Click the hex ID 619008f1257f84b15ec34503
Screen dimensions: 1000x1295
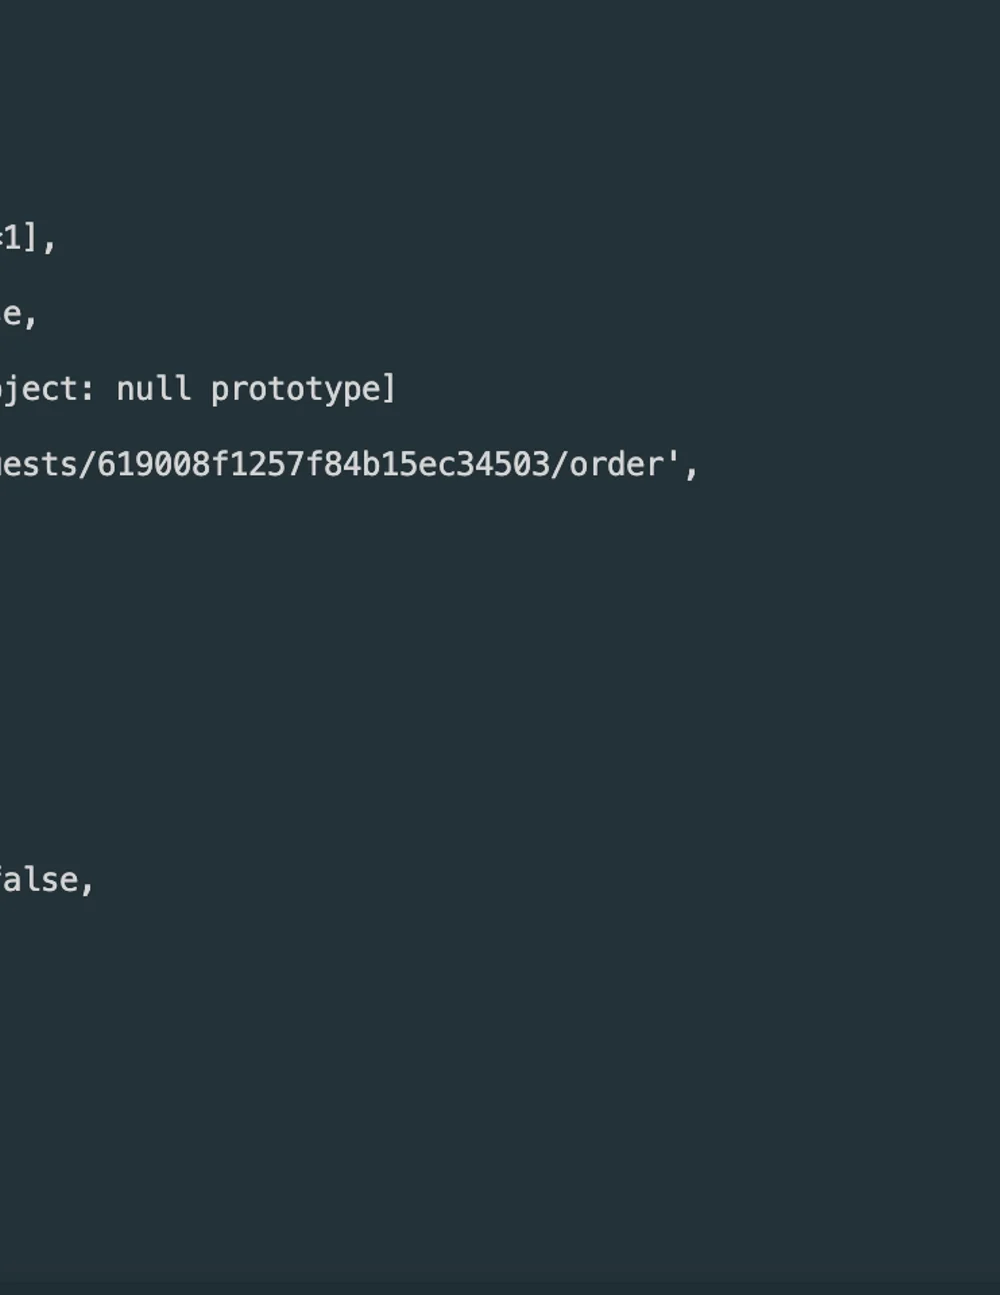click(324, 464)
